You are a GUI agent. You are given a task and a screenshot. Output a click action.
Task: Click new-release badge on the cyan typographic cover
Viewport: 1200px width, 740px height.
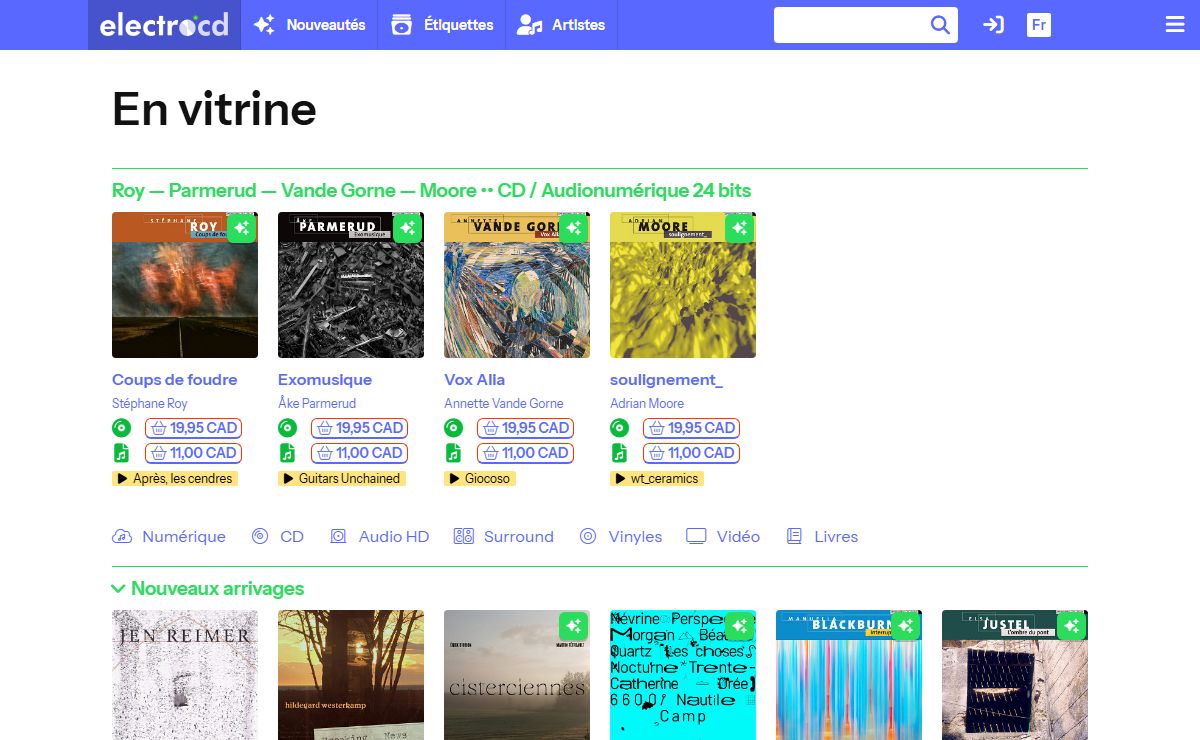pyautogui.click(x=739, y=626)
